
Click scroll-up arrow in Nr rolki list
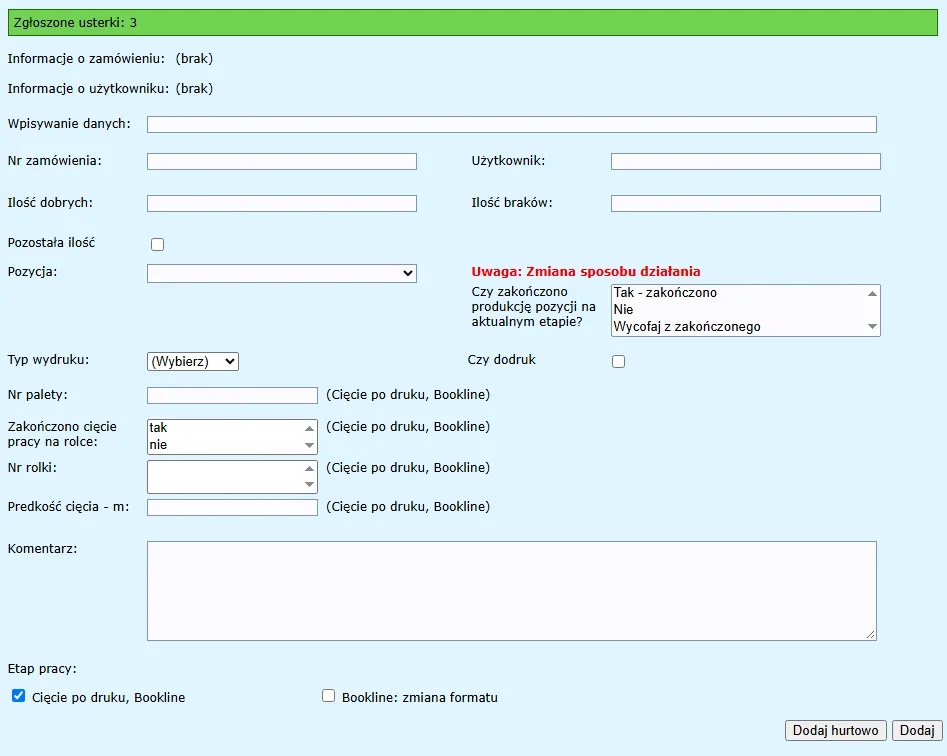pyautogui.click(x=309, y=469)
